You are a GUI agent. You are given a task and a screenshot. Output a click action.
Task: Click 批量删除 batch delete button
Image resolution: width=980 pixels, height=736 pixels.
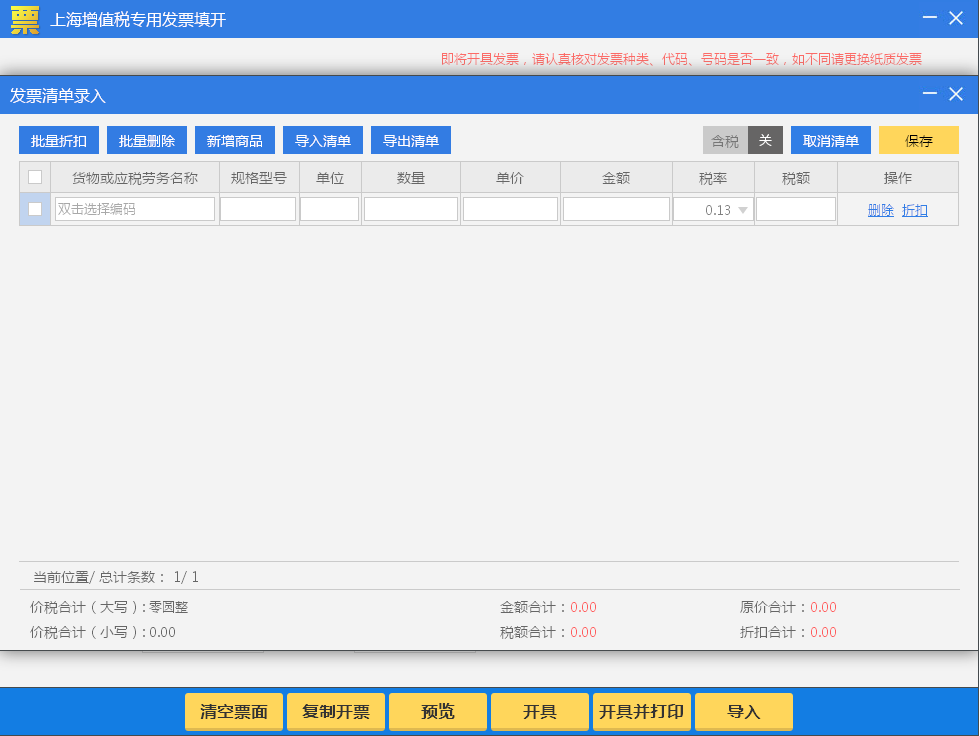147,141
